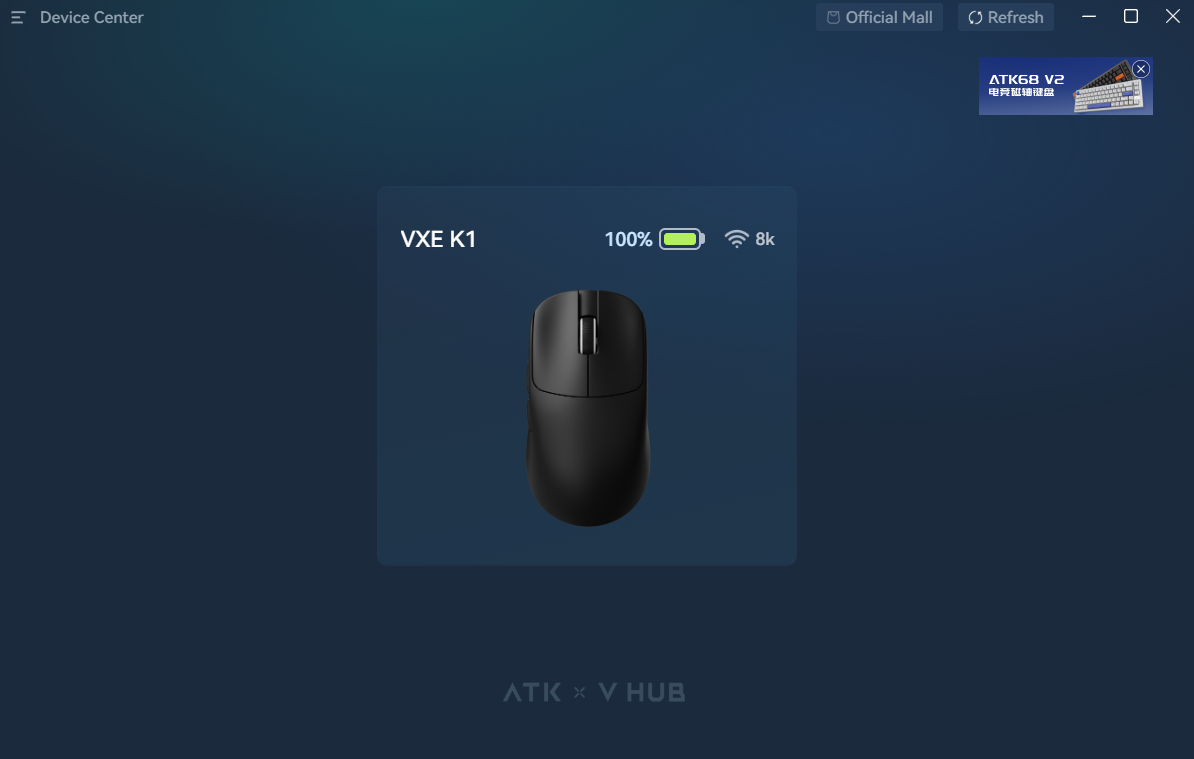Viewport: 1194px width, 759px height.
Task: Click the keyboard picture in the ad
Action: [1108, 89]
